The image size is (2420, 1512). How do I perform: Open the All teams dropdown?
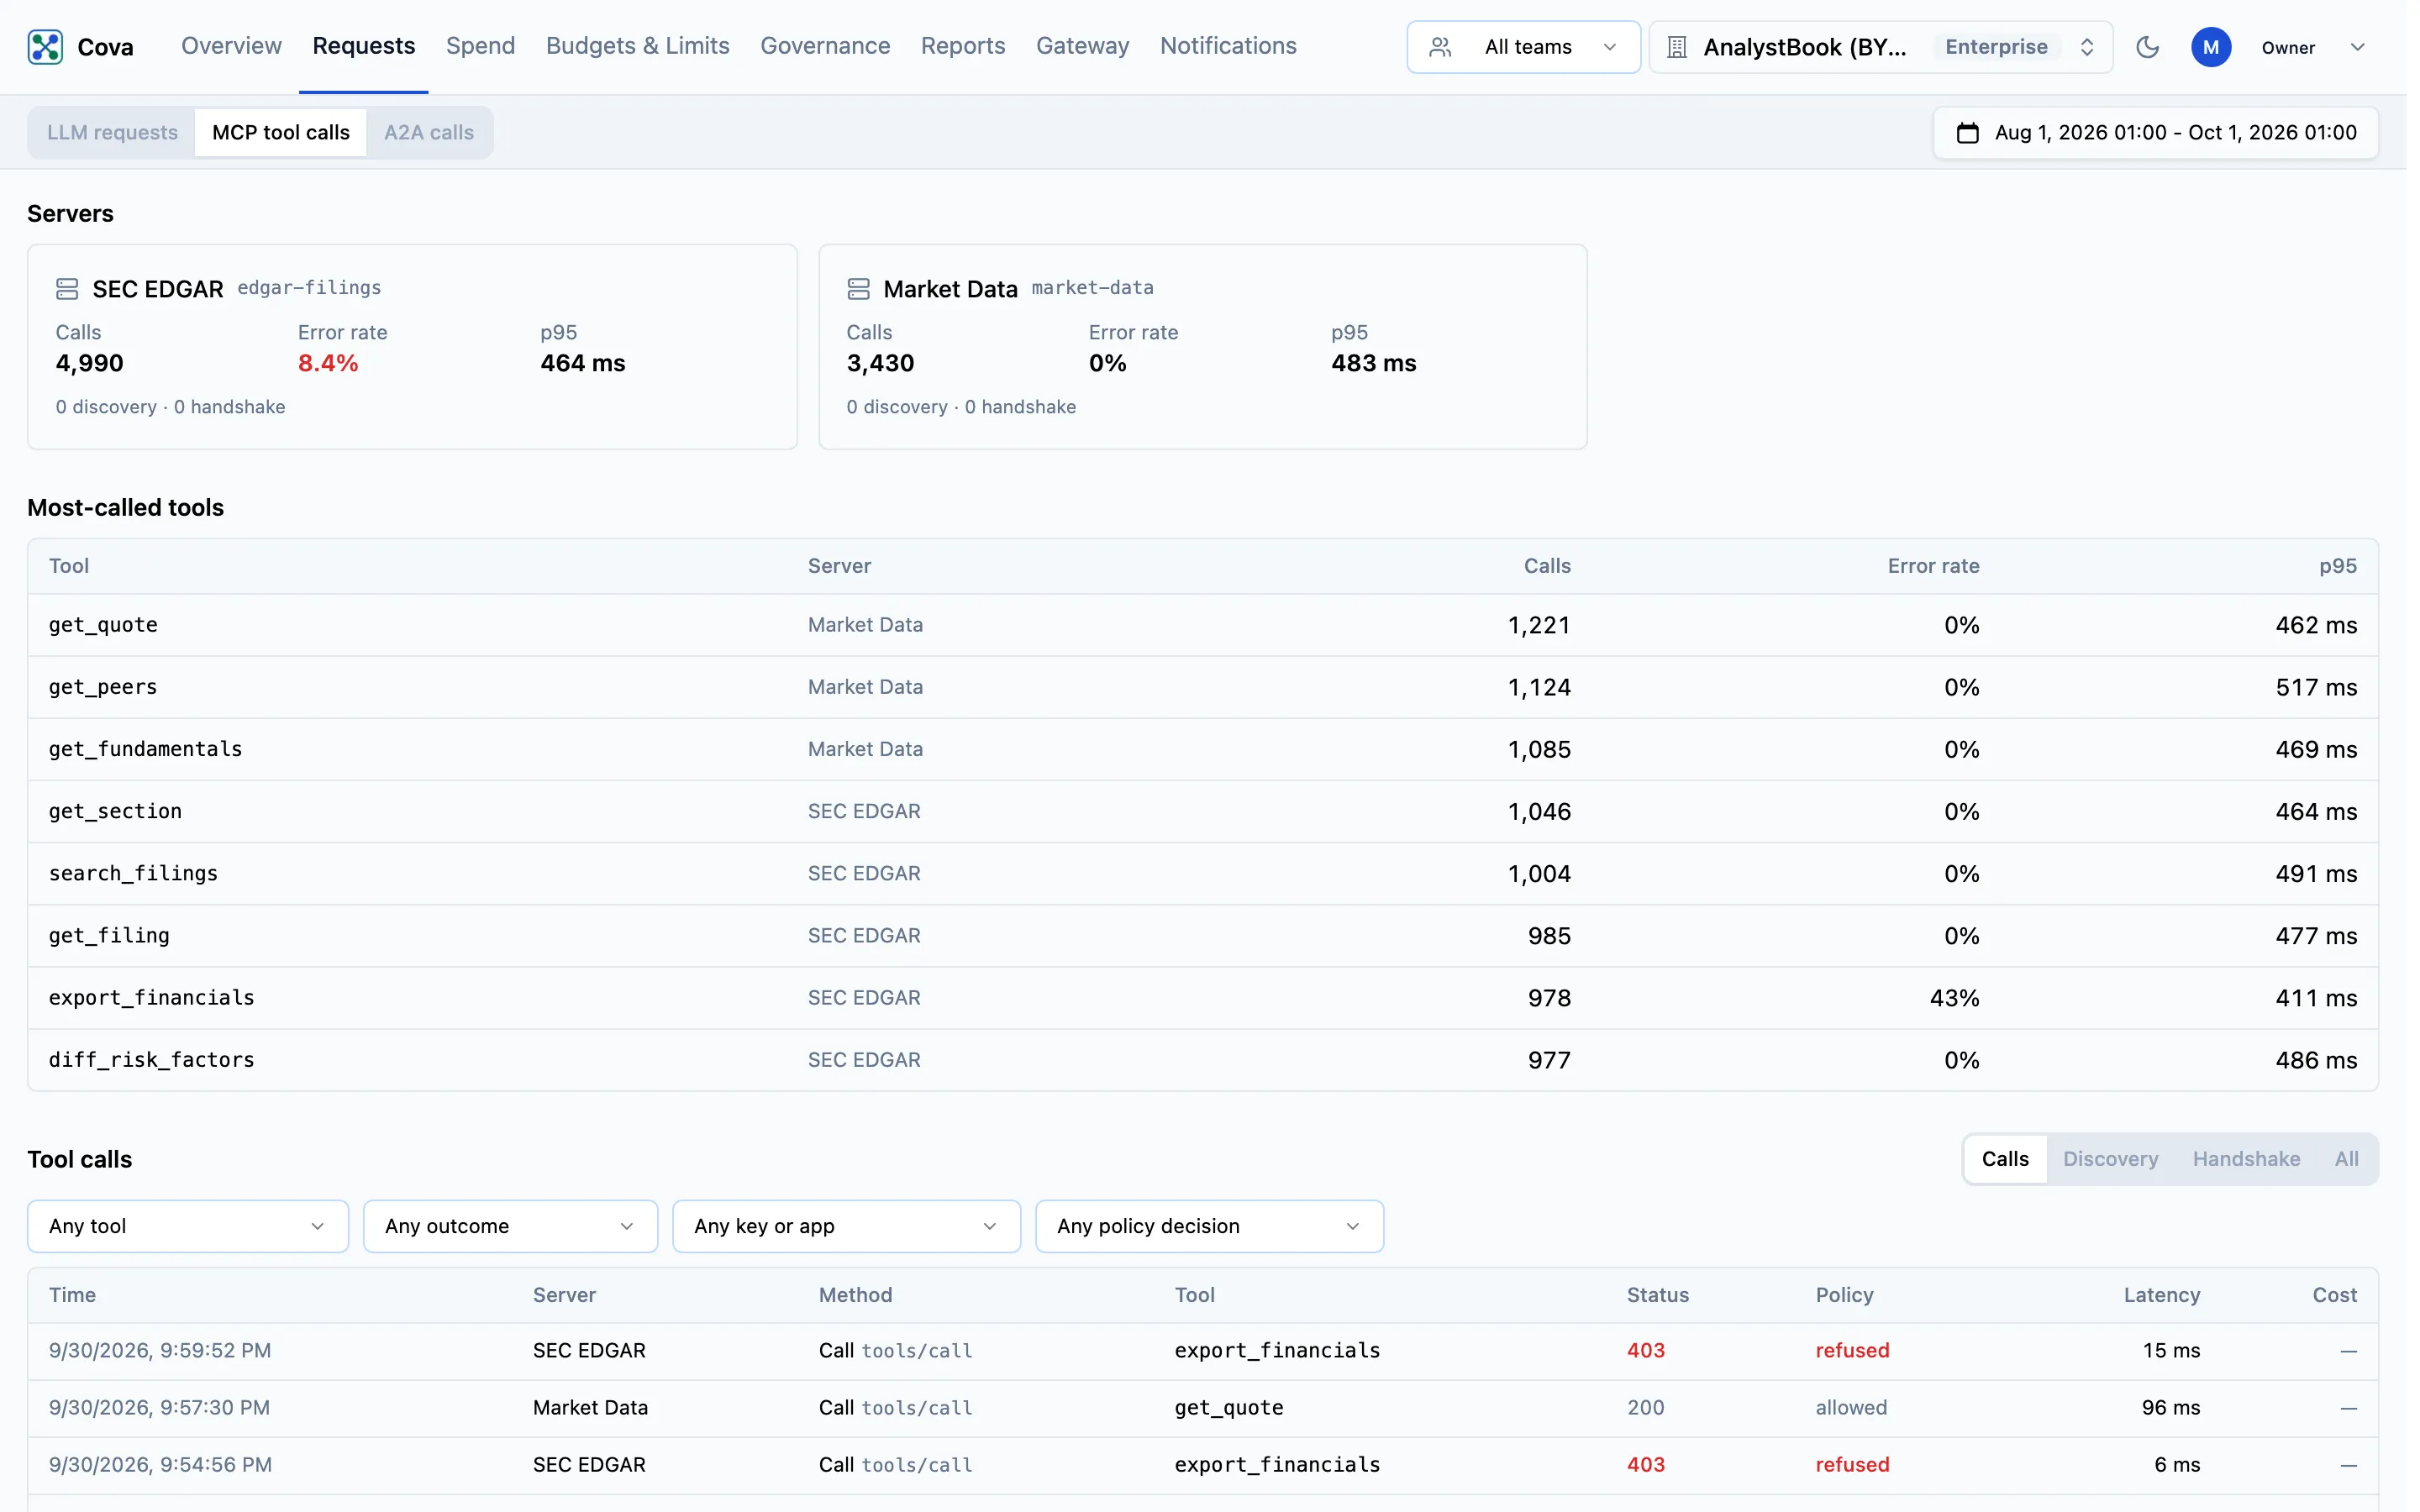click(1523, 47)
